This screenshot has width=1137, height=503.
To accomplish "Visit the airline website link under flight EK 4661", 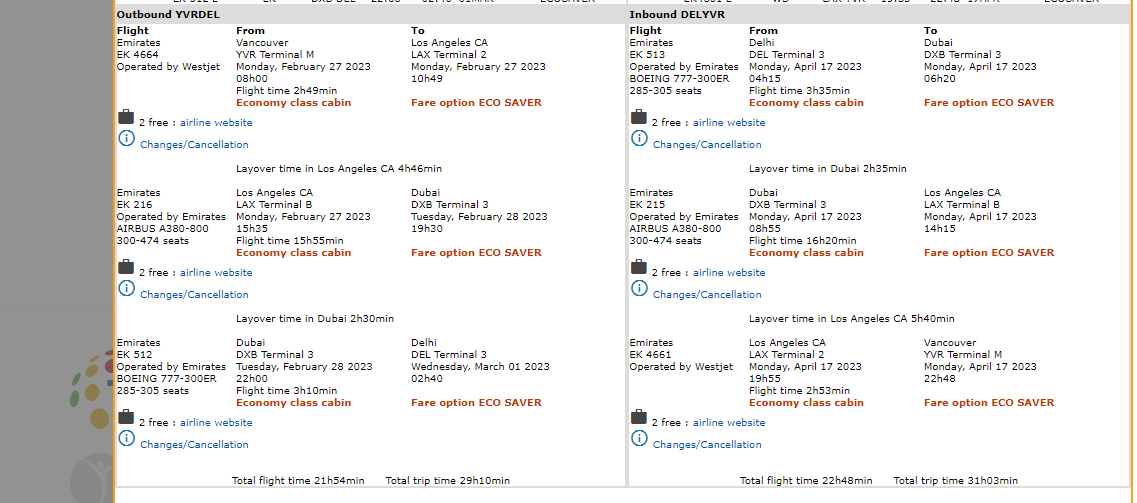I will pos(729,423).
